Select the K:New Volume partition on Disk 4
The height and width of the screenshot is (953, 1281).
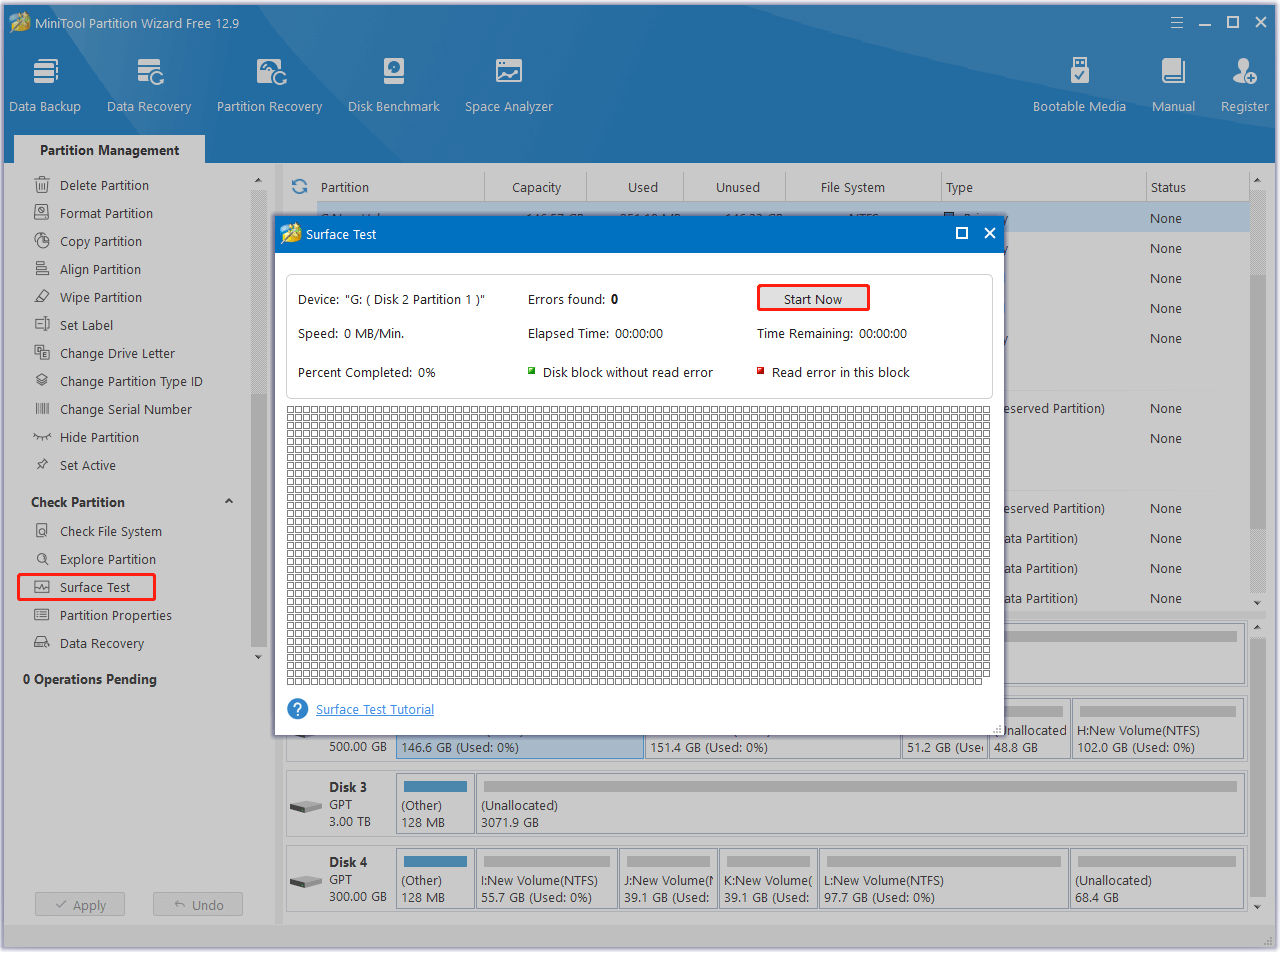[x=768, y=878]
